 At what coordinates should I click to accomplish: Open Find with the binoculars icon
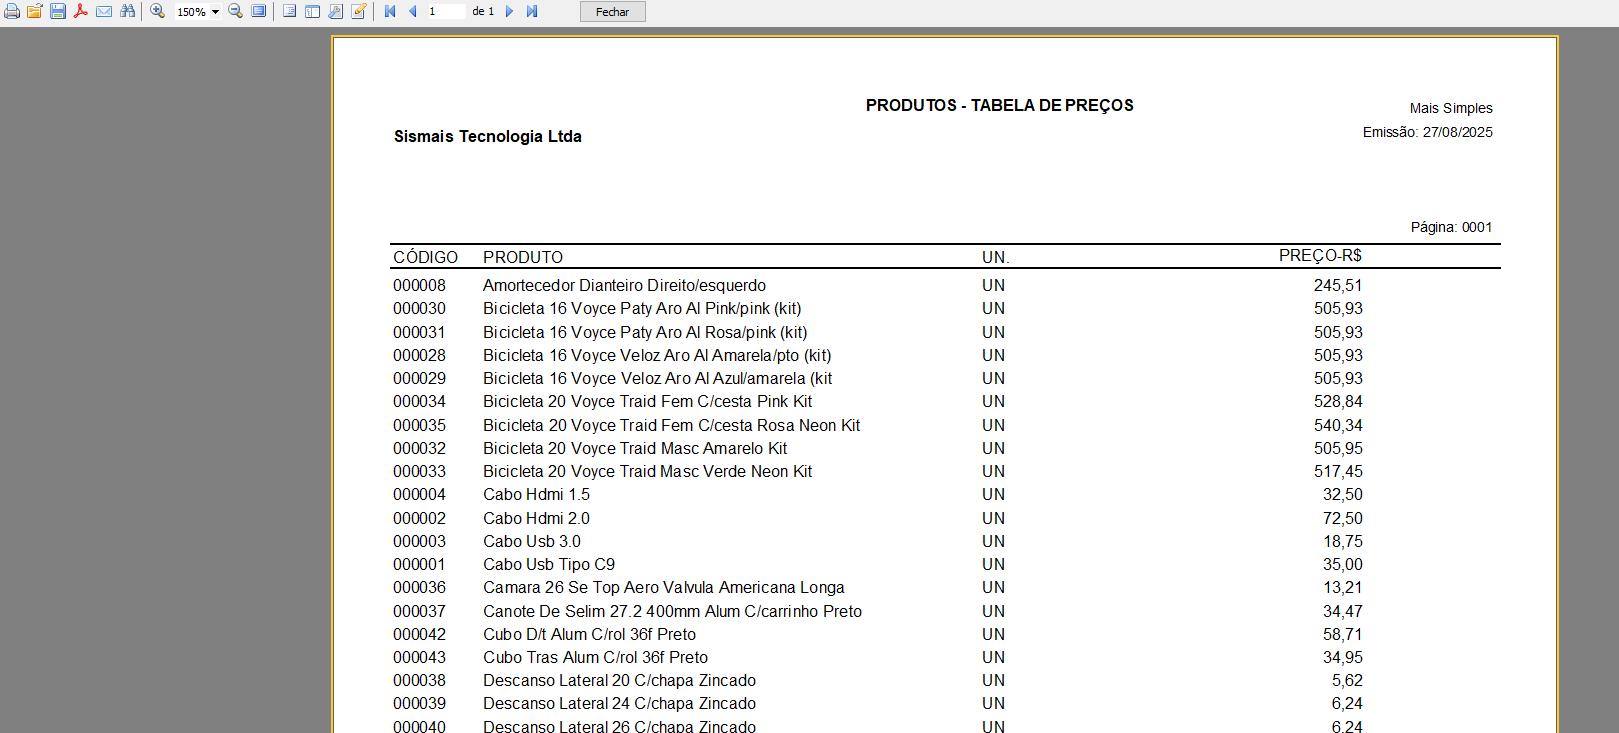(128, 11)
